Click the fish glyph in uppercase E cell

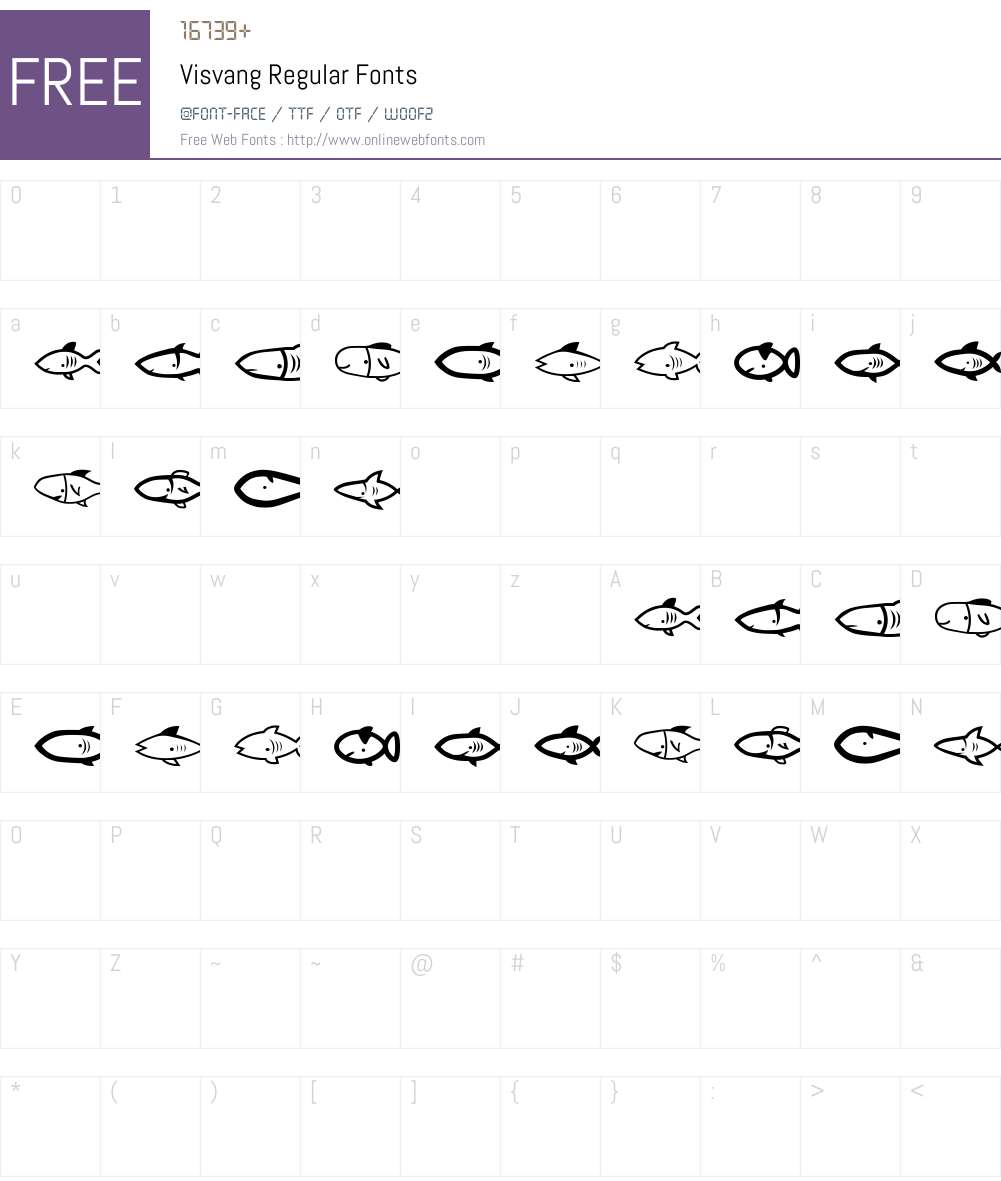pyautogui.click(x=68, y=746)
